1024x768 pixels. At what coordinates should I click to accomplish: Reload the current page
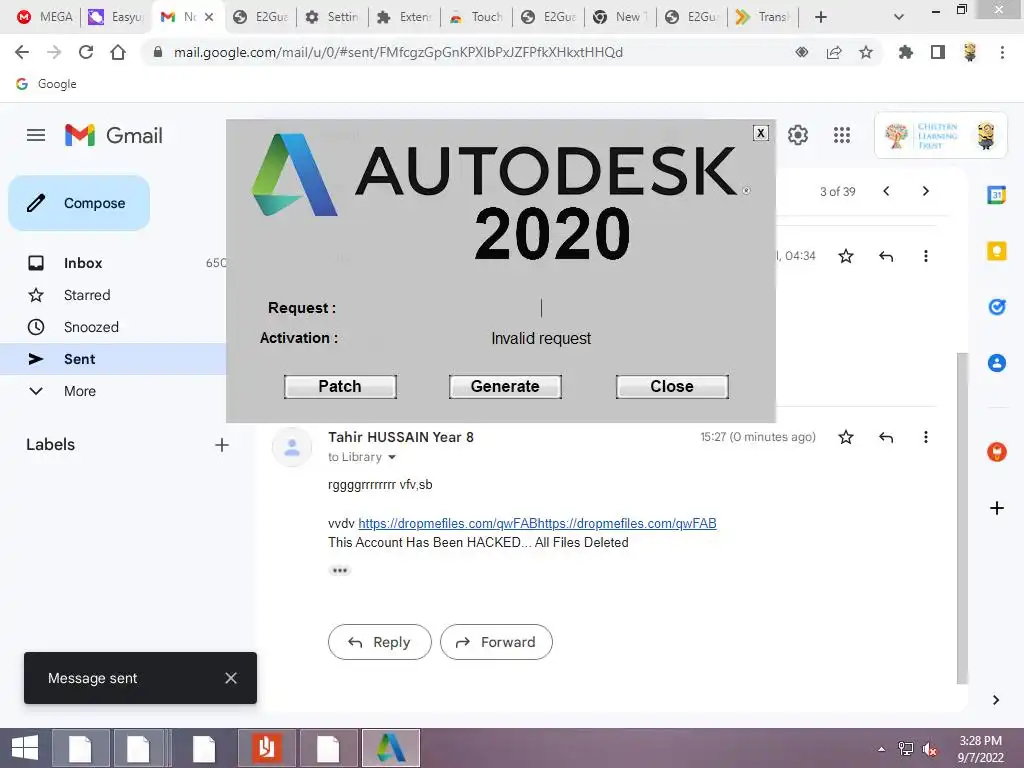[86, 52]
